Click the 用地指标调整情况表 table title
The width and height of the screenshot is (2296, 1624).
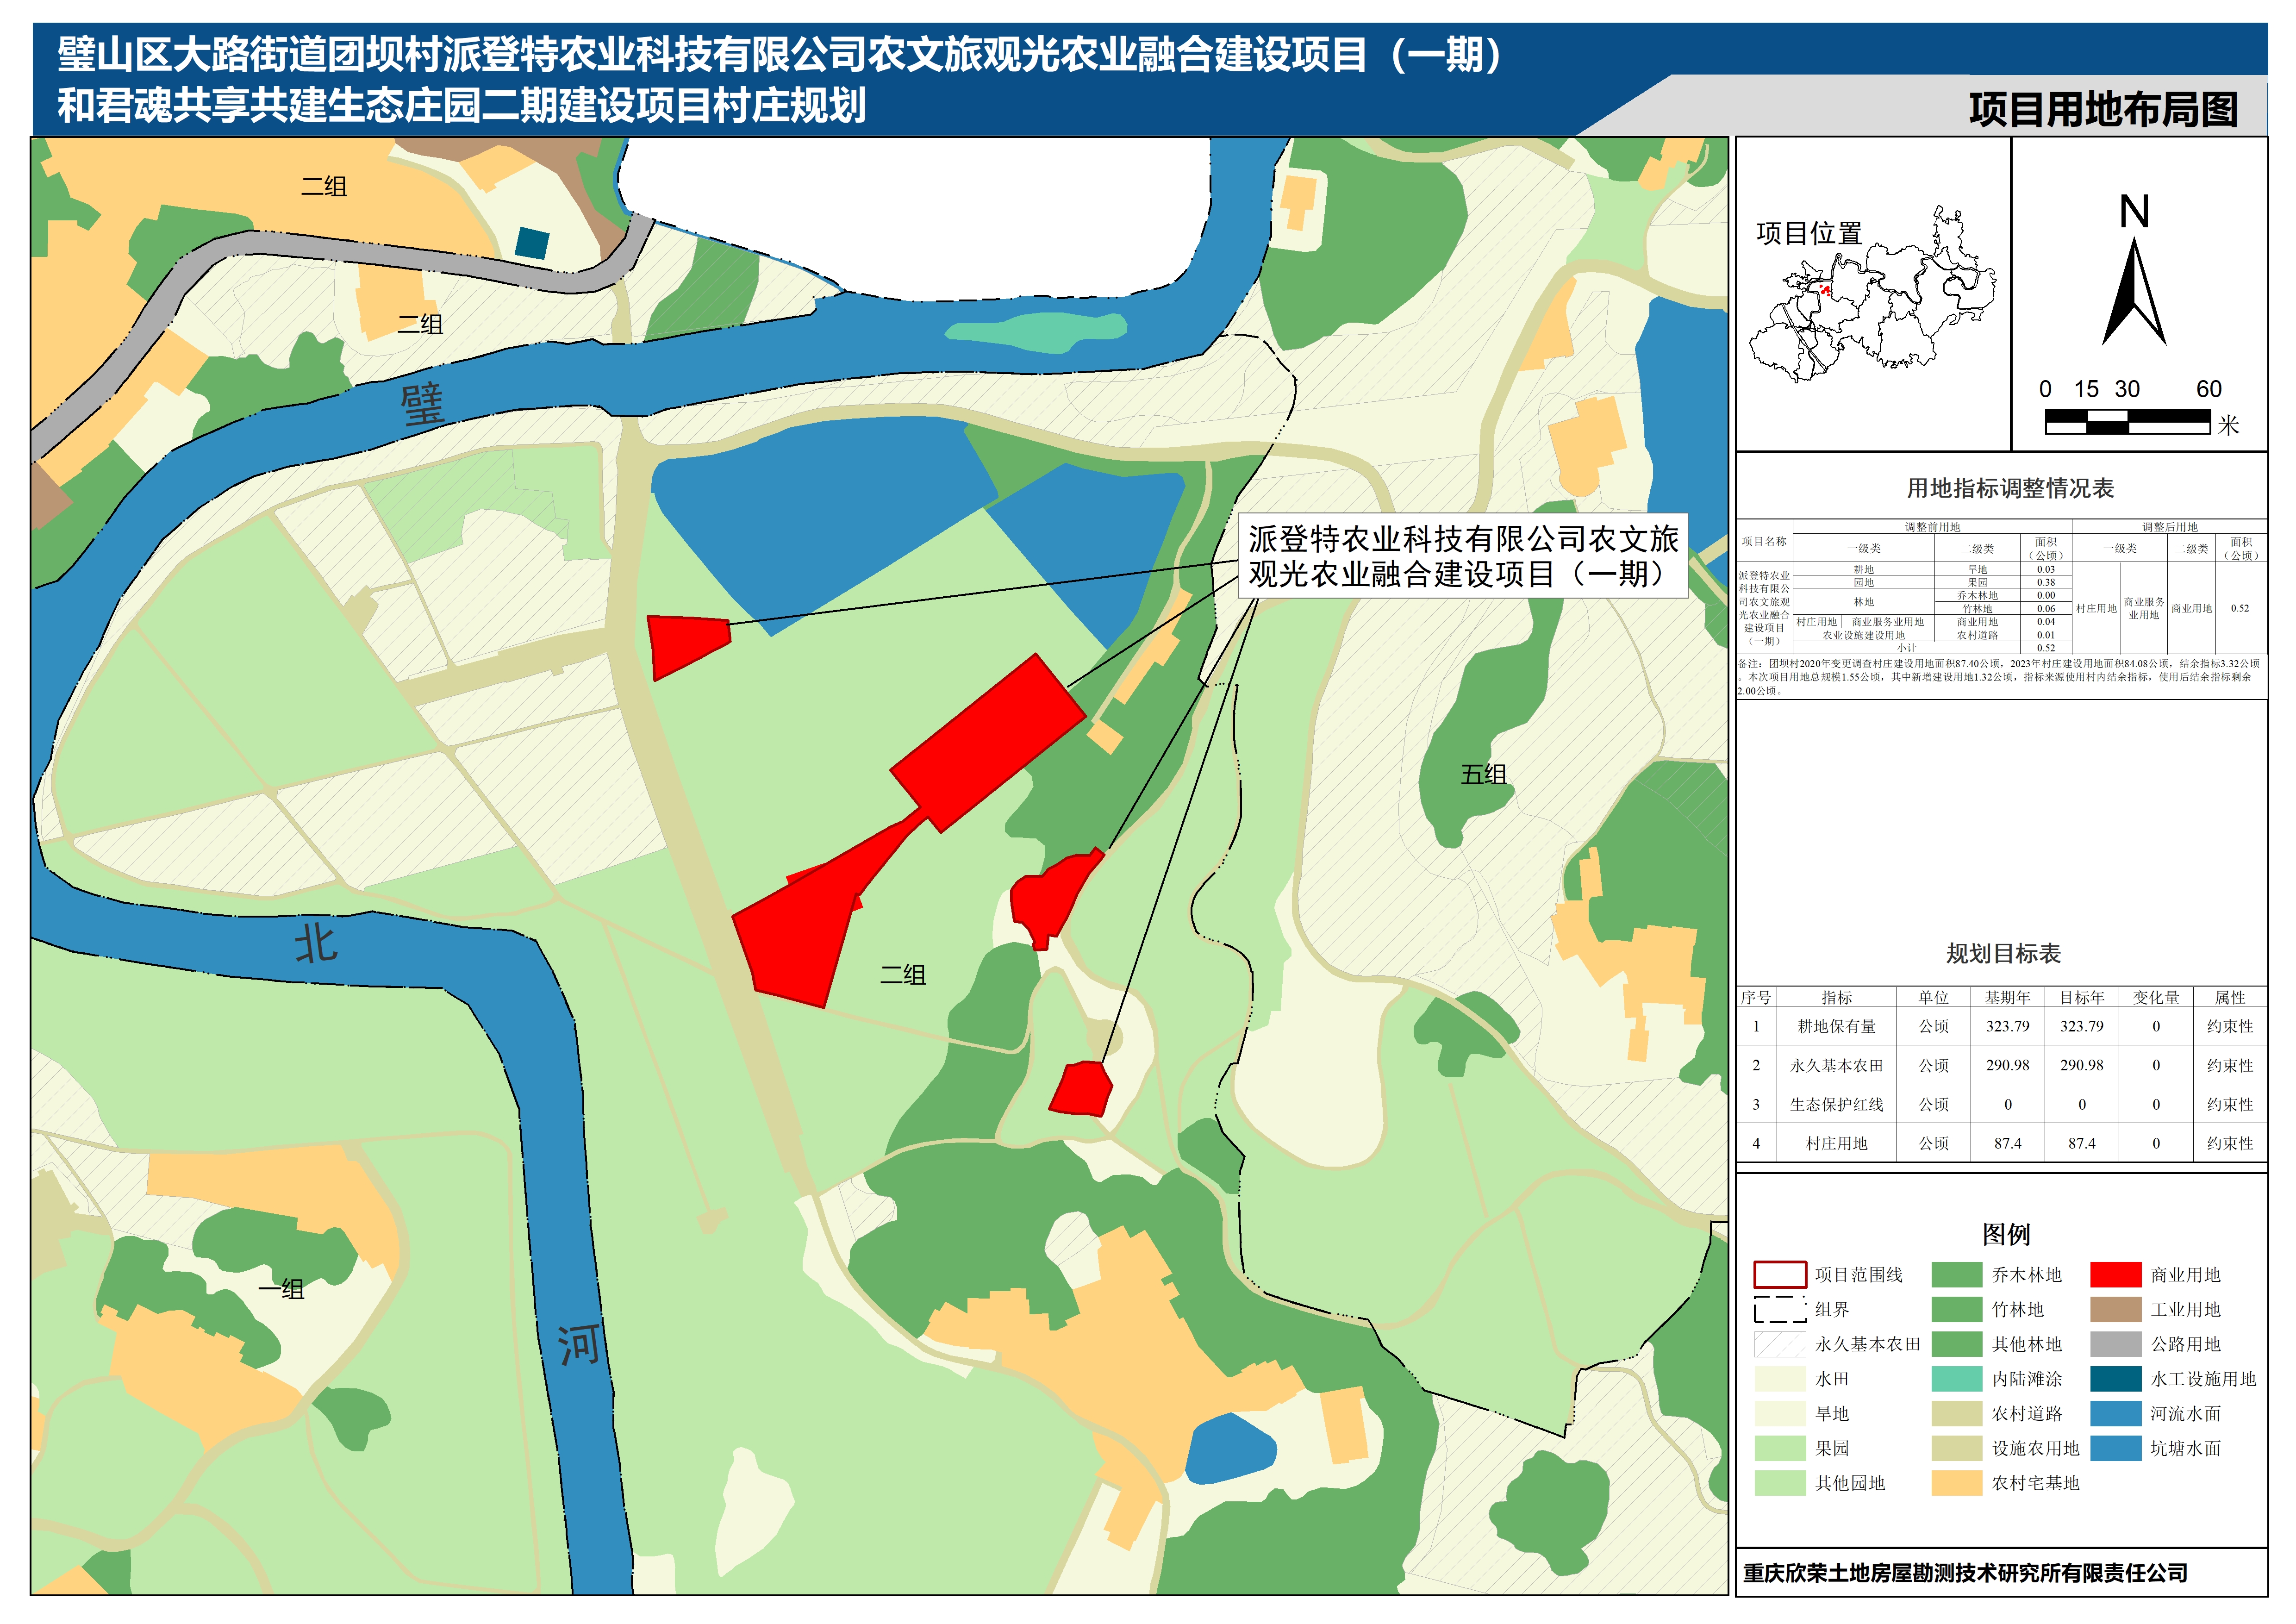click(2010, 488)
